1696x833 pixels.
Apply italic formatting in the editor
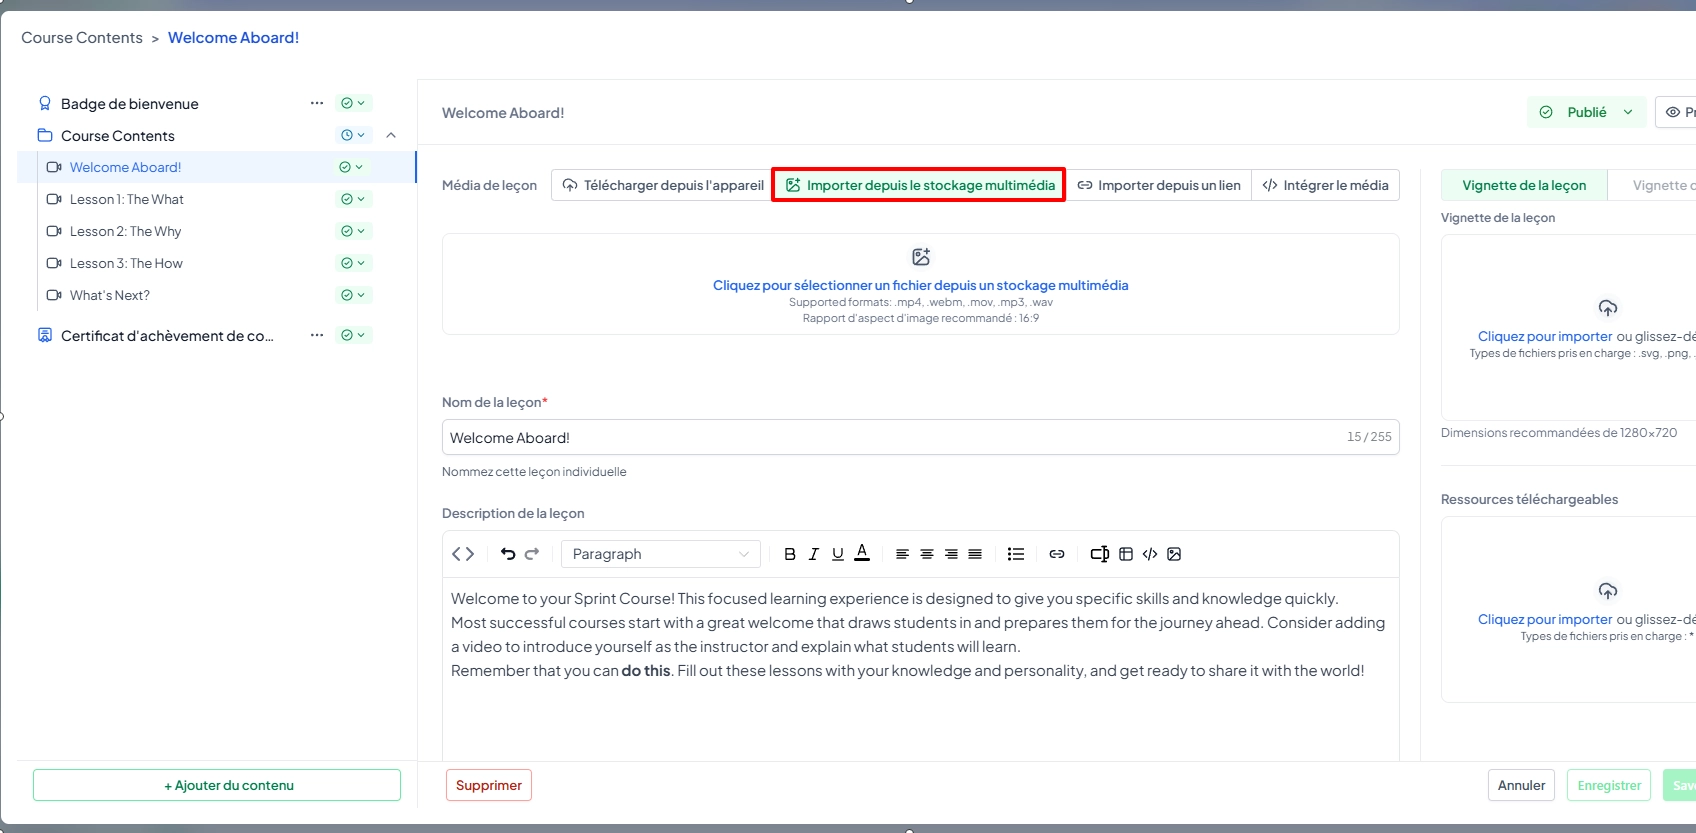[814, 554]
